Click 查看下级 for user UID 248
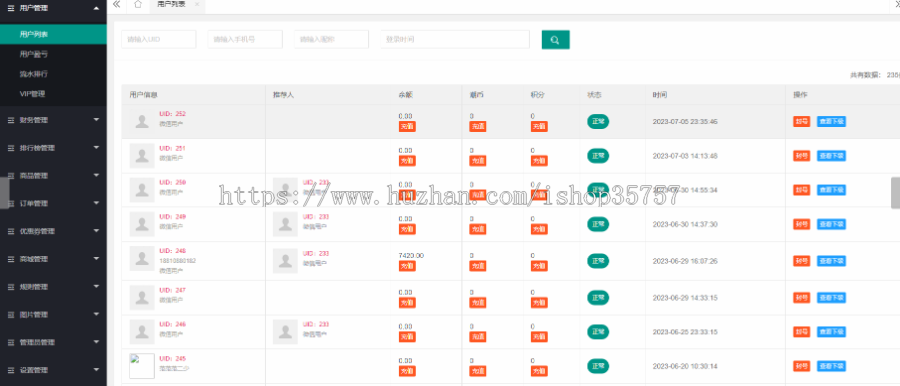Screen dimensions: 900x386 pyautogui.click(x=831, y=261)
